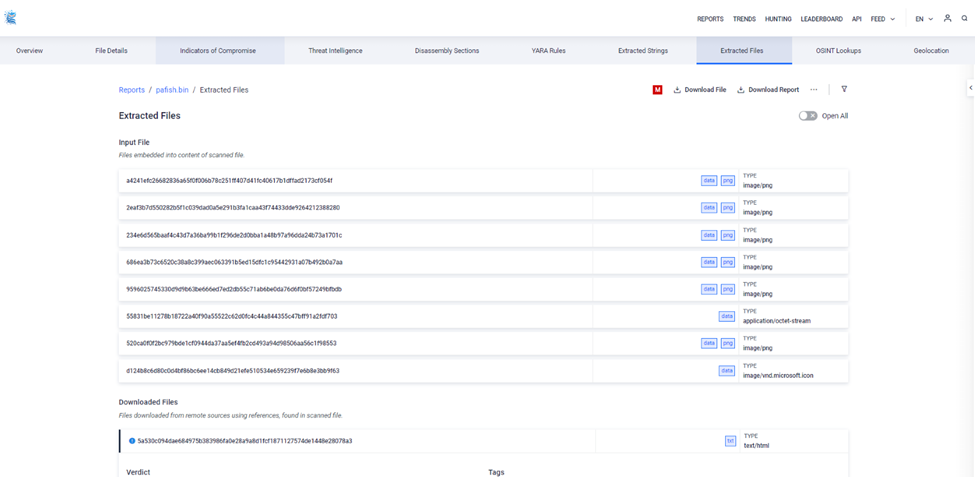Click info icon beside the downloaded file hash

coord(132,441)
